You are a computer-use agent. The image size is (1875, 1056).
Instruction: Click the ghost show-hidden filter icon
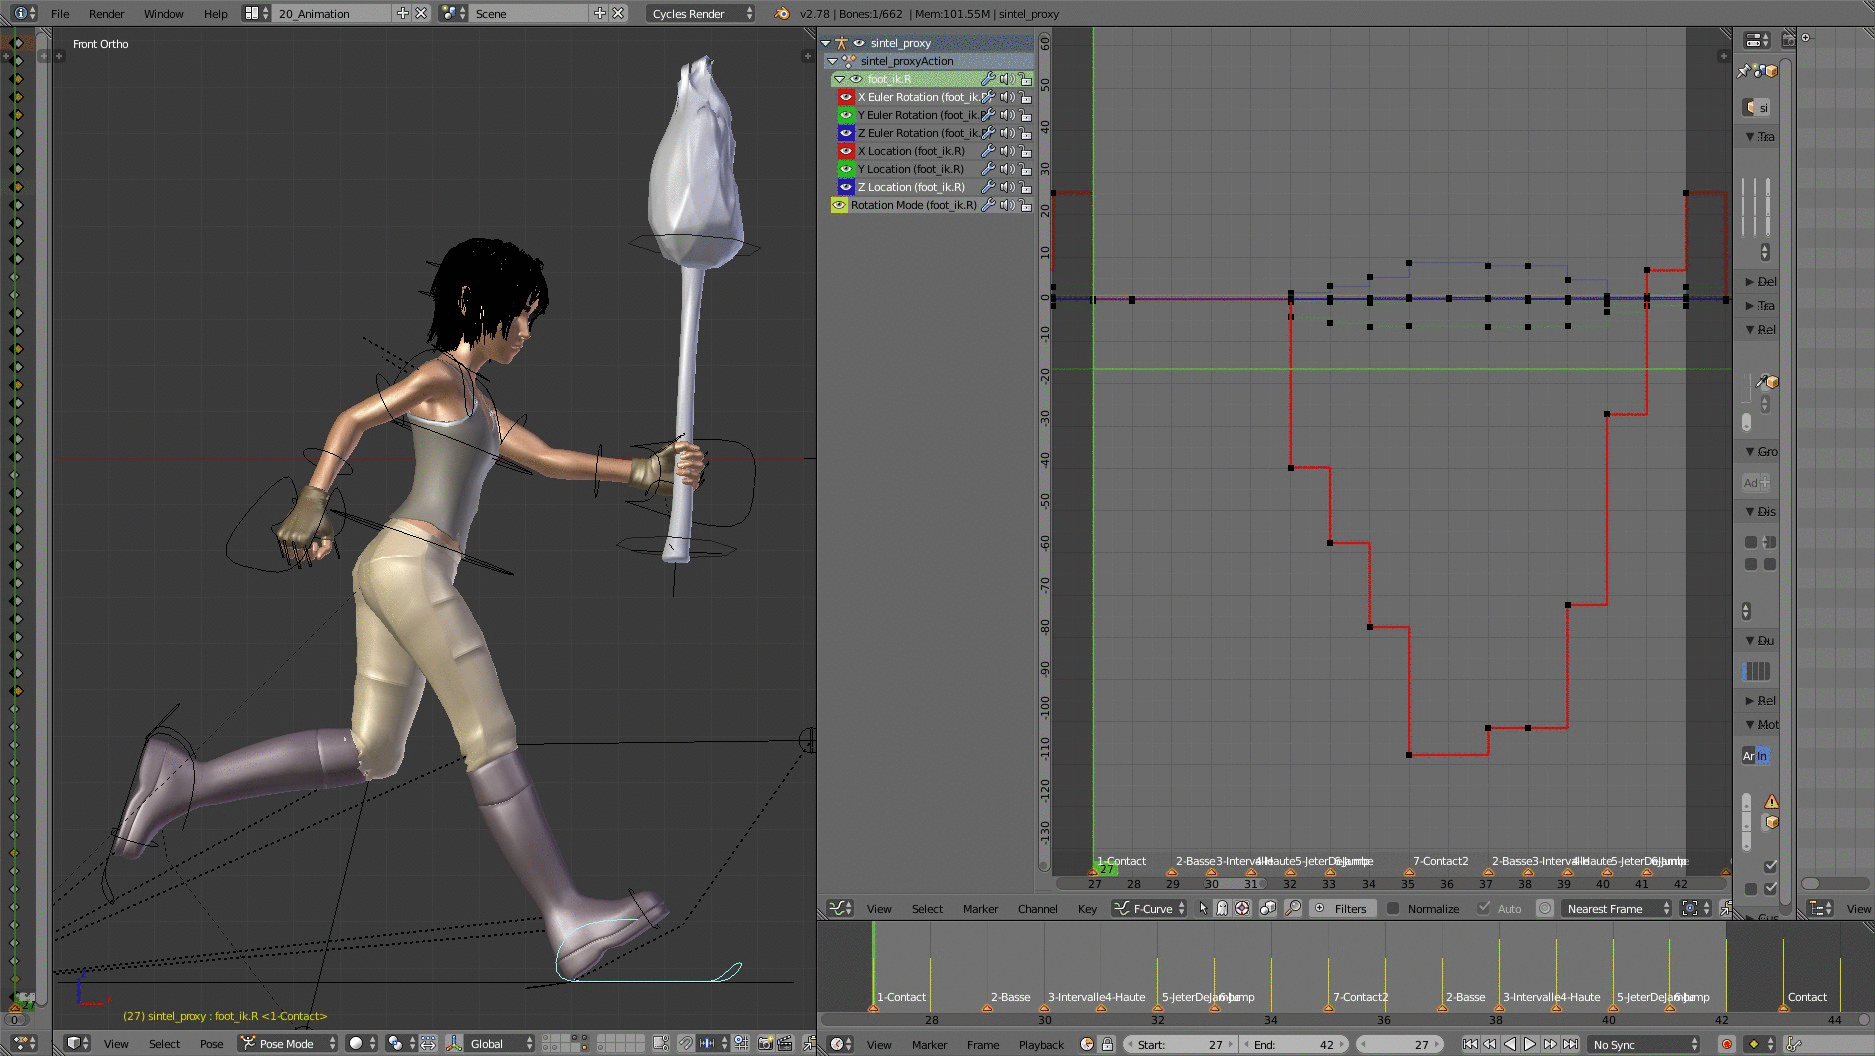pos(1222,908)
